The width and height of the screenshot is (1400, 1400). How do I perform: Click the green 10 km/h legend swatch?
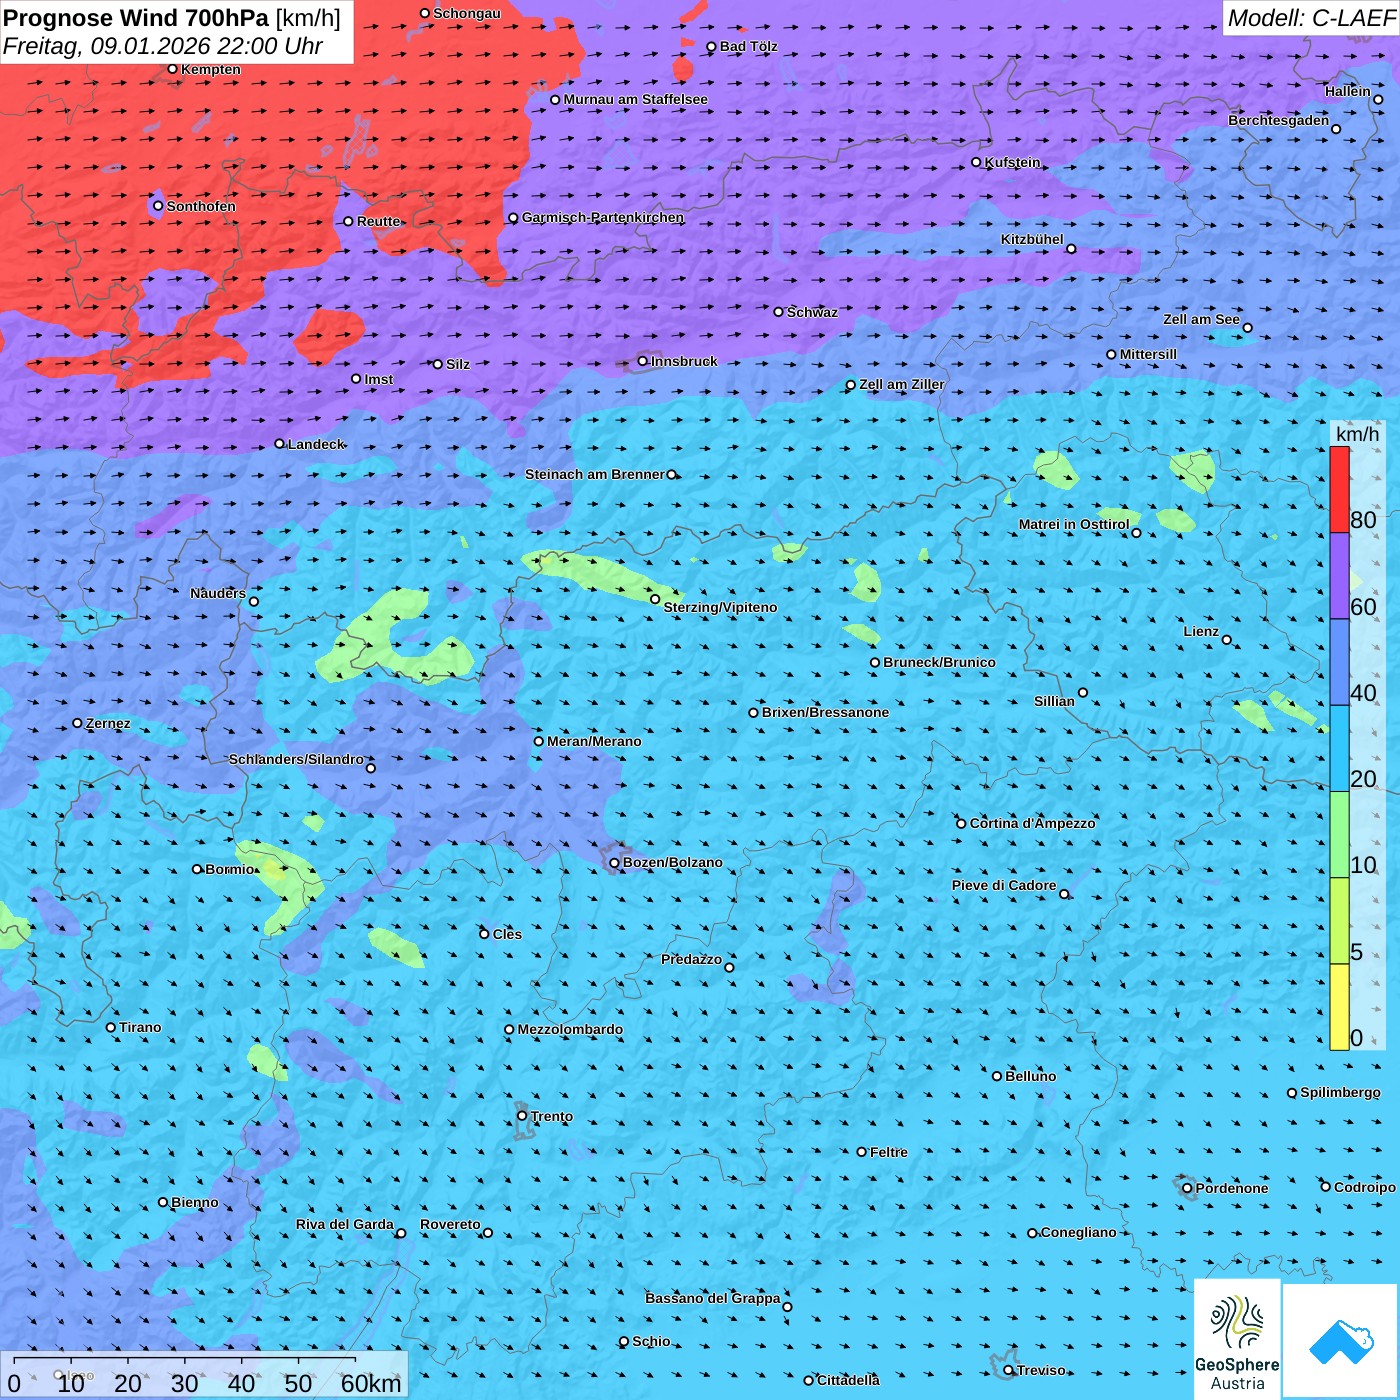click(1339, 835)
